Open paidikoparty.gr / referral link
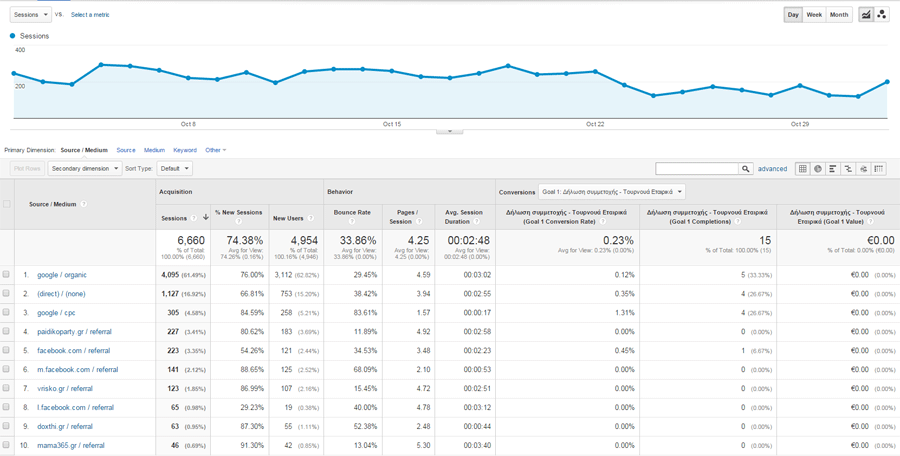Viewport: 900px width, 456px height. [x=74, y=331]
